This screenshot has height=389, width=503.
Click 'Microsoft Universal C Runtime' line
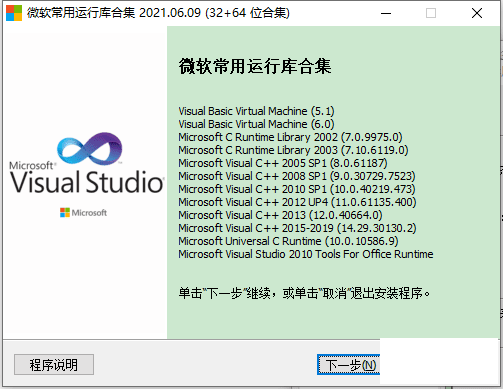point(288,241)
